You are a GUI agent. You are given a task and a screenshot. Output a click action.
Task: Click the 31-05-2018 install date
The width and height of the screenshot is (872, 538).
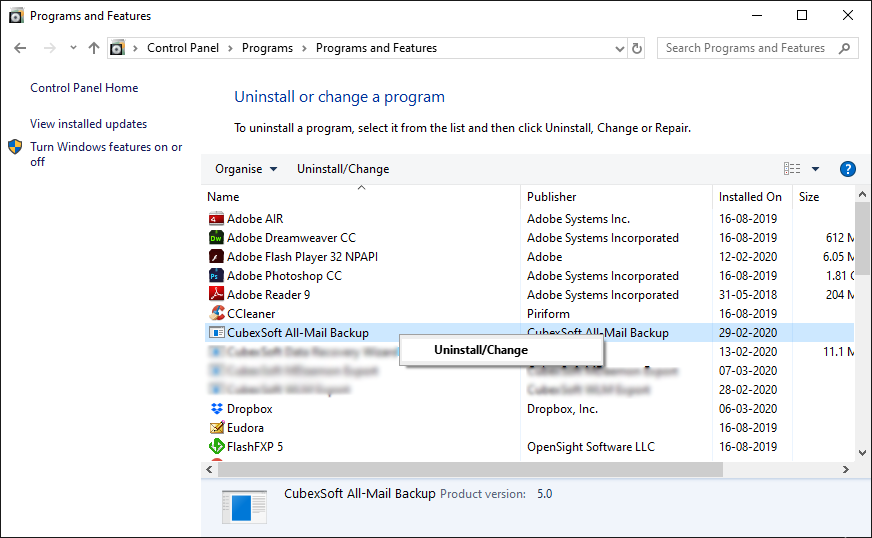747,294
